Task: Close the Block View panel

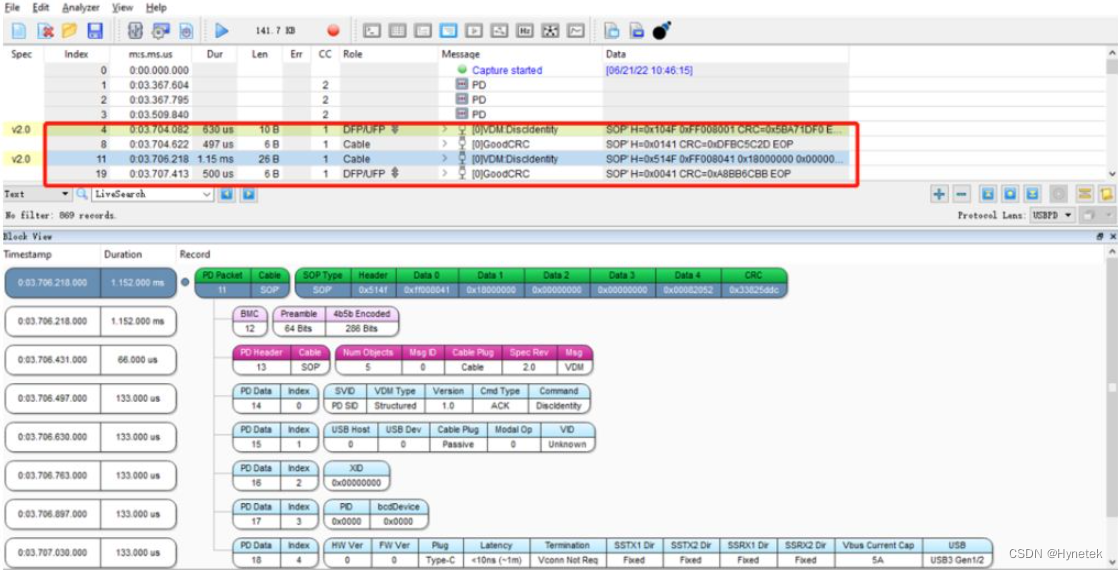Action: tap(1112, 236)
